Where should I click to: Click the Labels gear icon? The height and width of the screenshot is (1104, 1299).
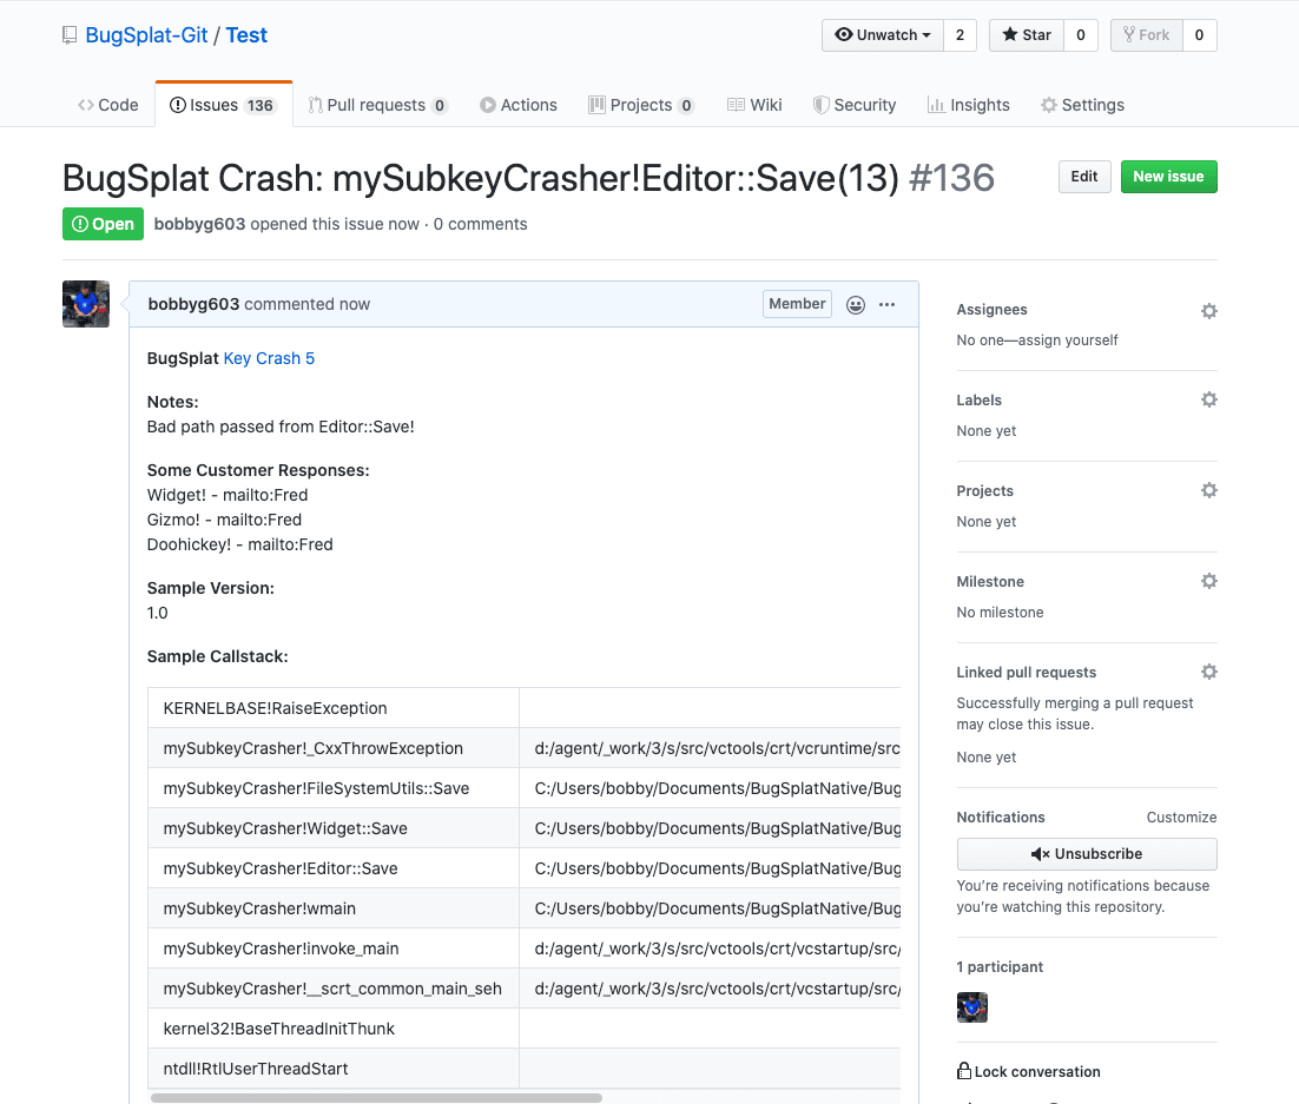pyautogui.click(x=1209, y=400)
